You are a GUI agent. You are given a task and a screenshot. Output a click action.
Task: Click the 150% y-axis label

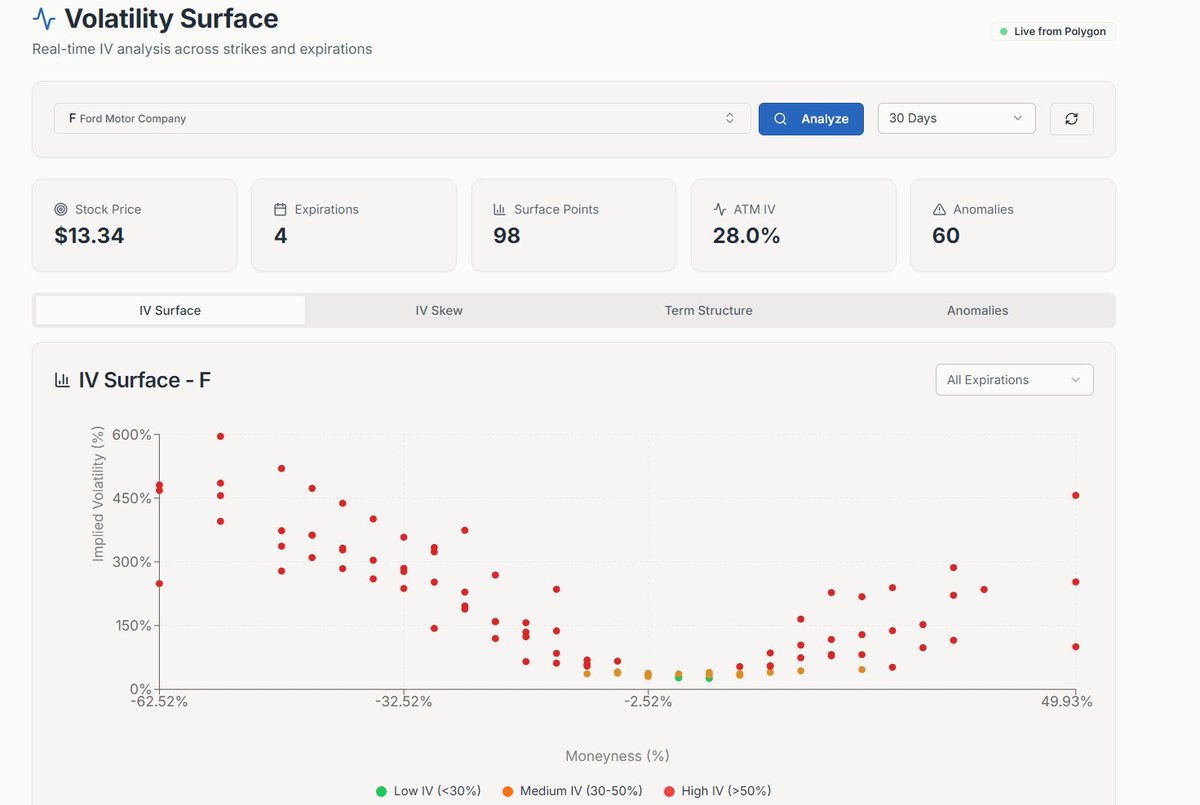[x=131, y=625]
